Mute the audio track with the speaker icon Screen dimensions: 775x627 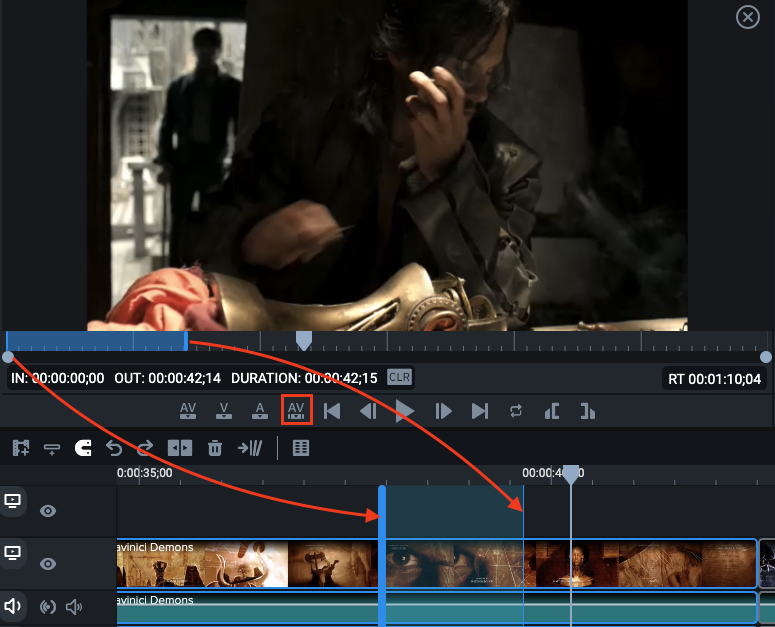(12, 606)
